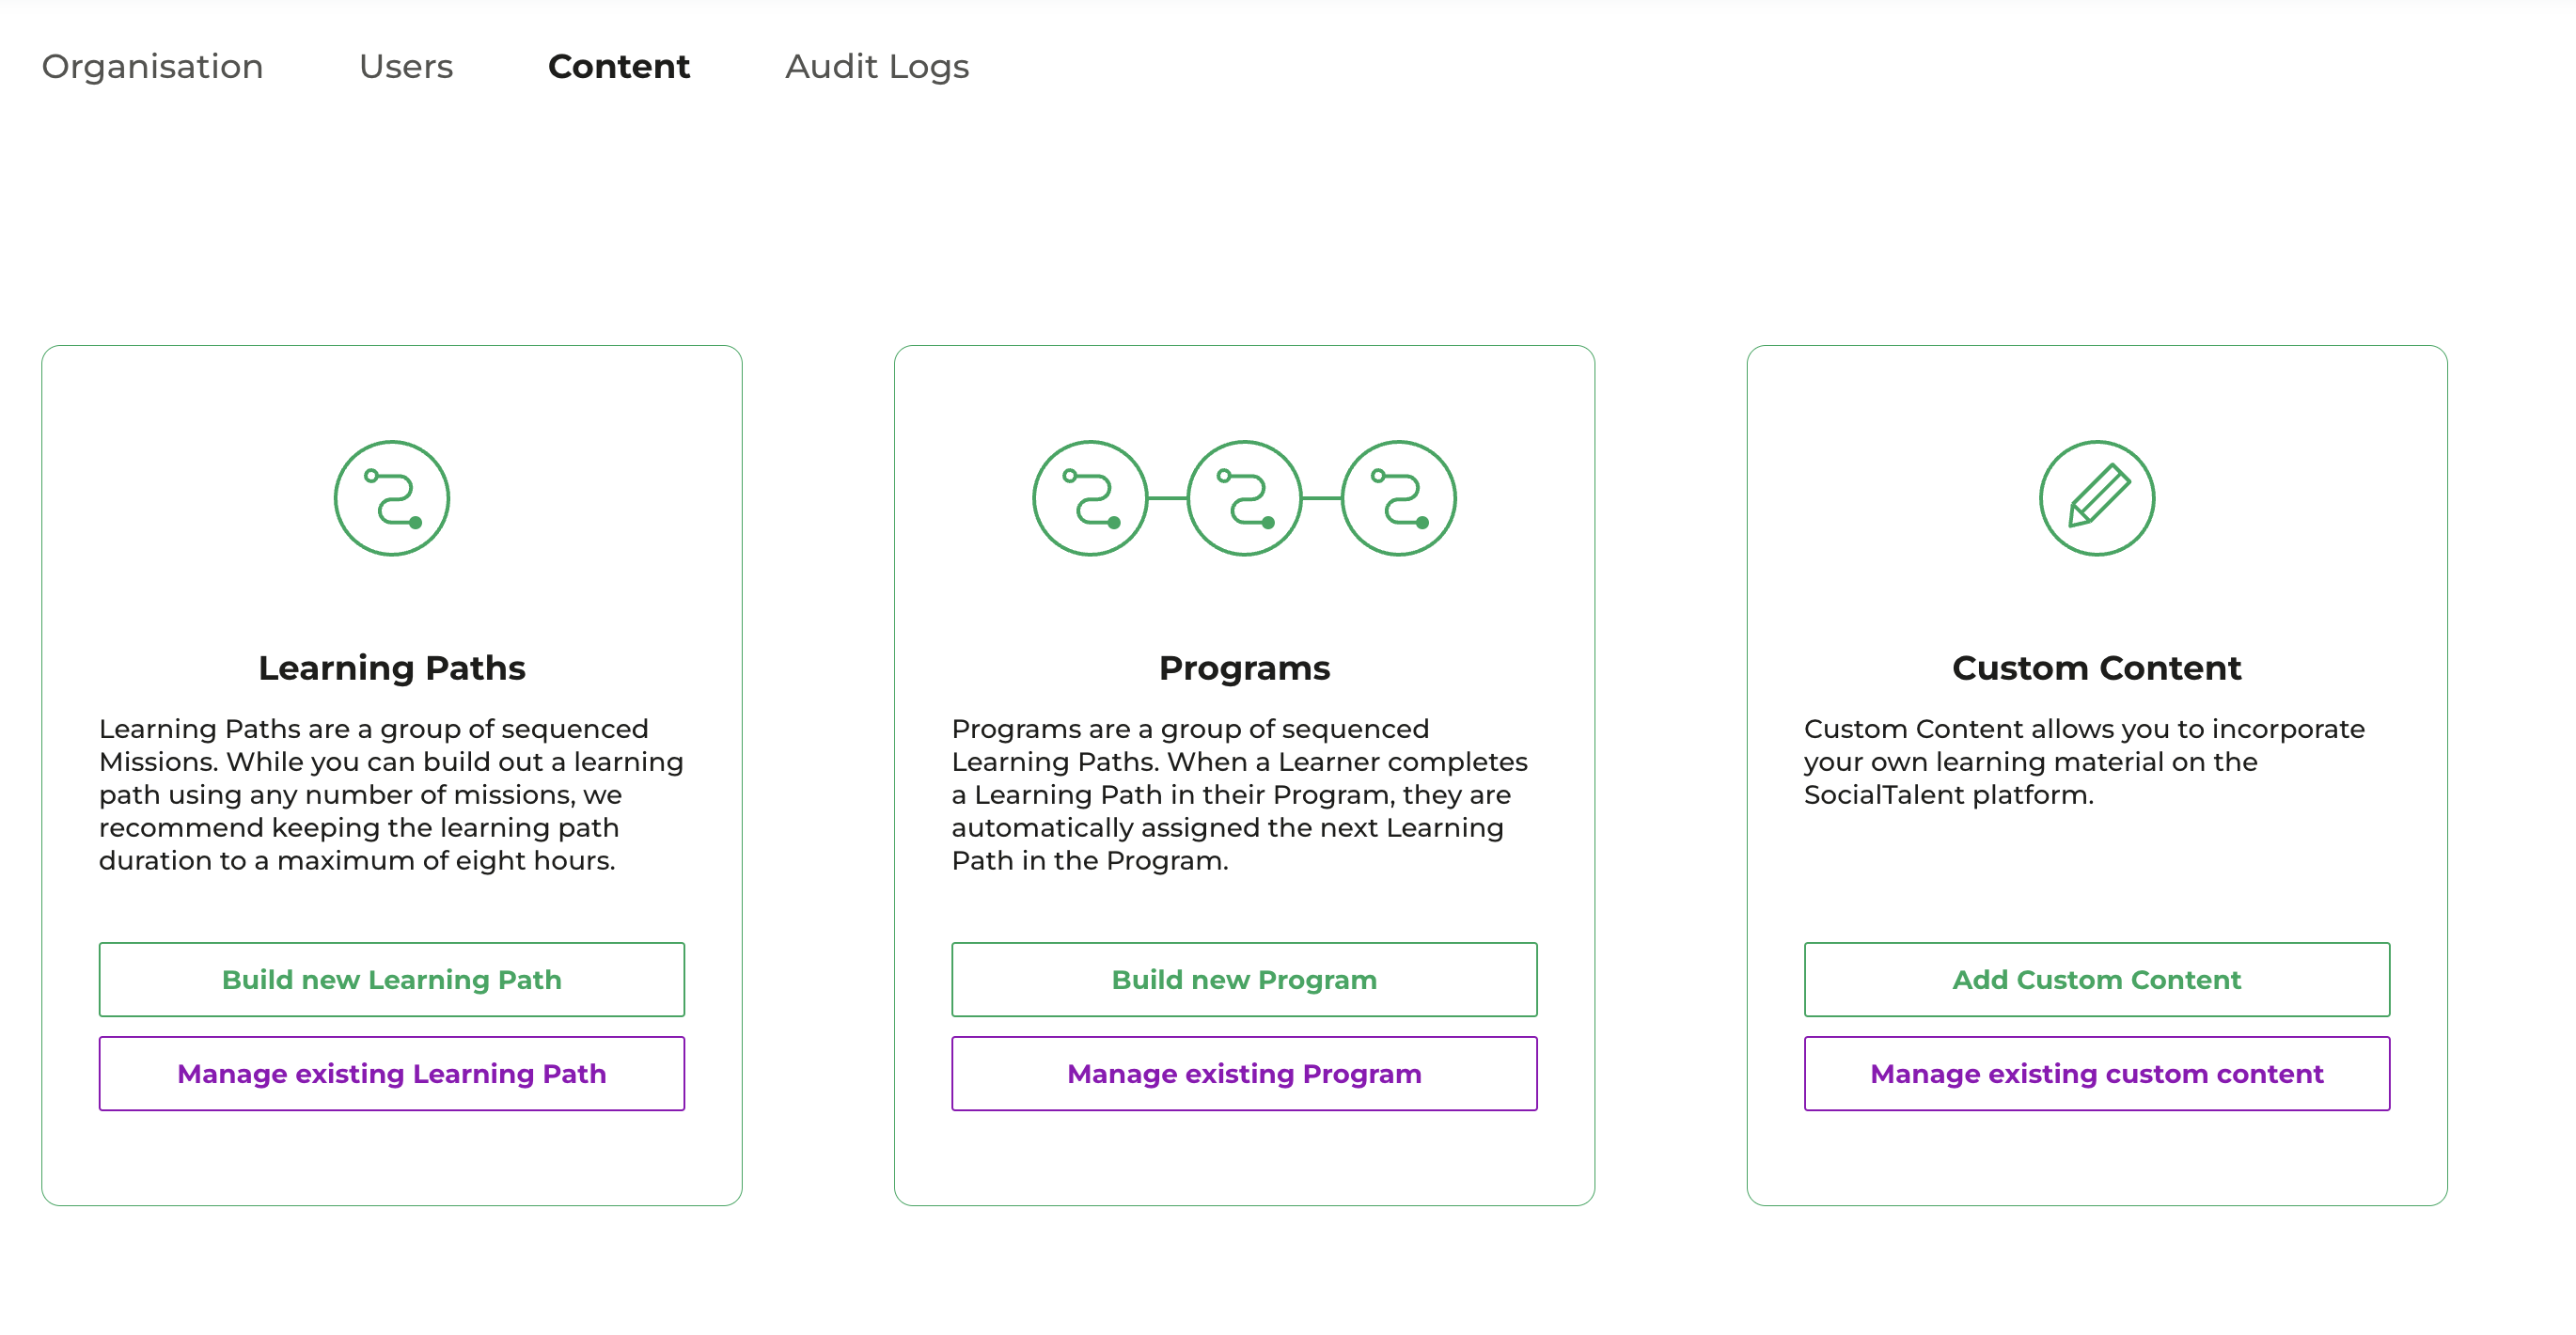Screen dimensions: 2576x1335
Task: Click the Learning Paths route icon
Action: point(391,498)
